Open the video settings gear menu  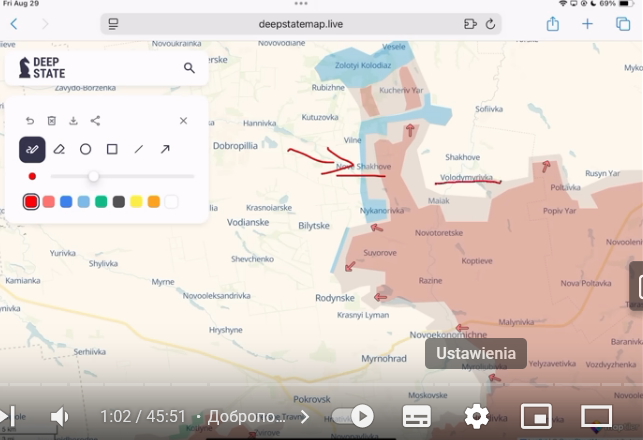[x=476, y=416]
